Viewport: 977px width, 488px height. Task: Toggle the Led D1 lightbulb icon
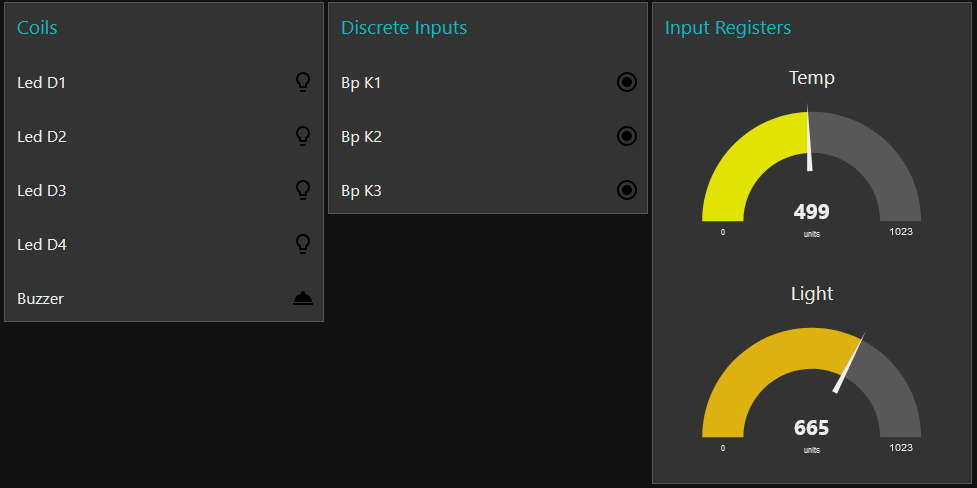303,82
